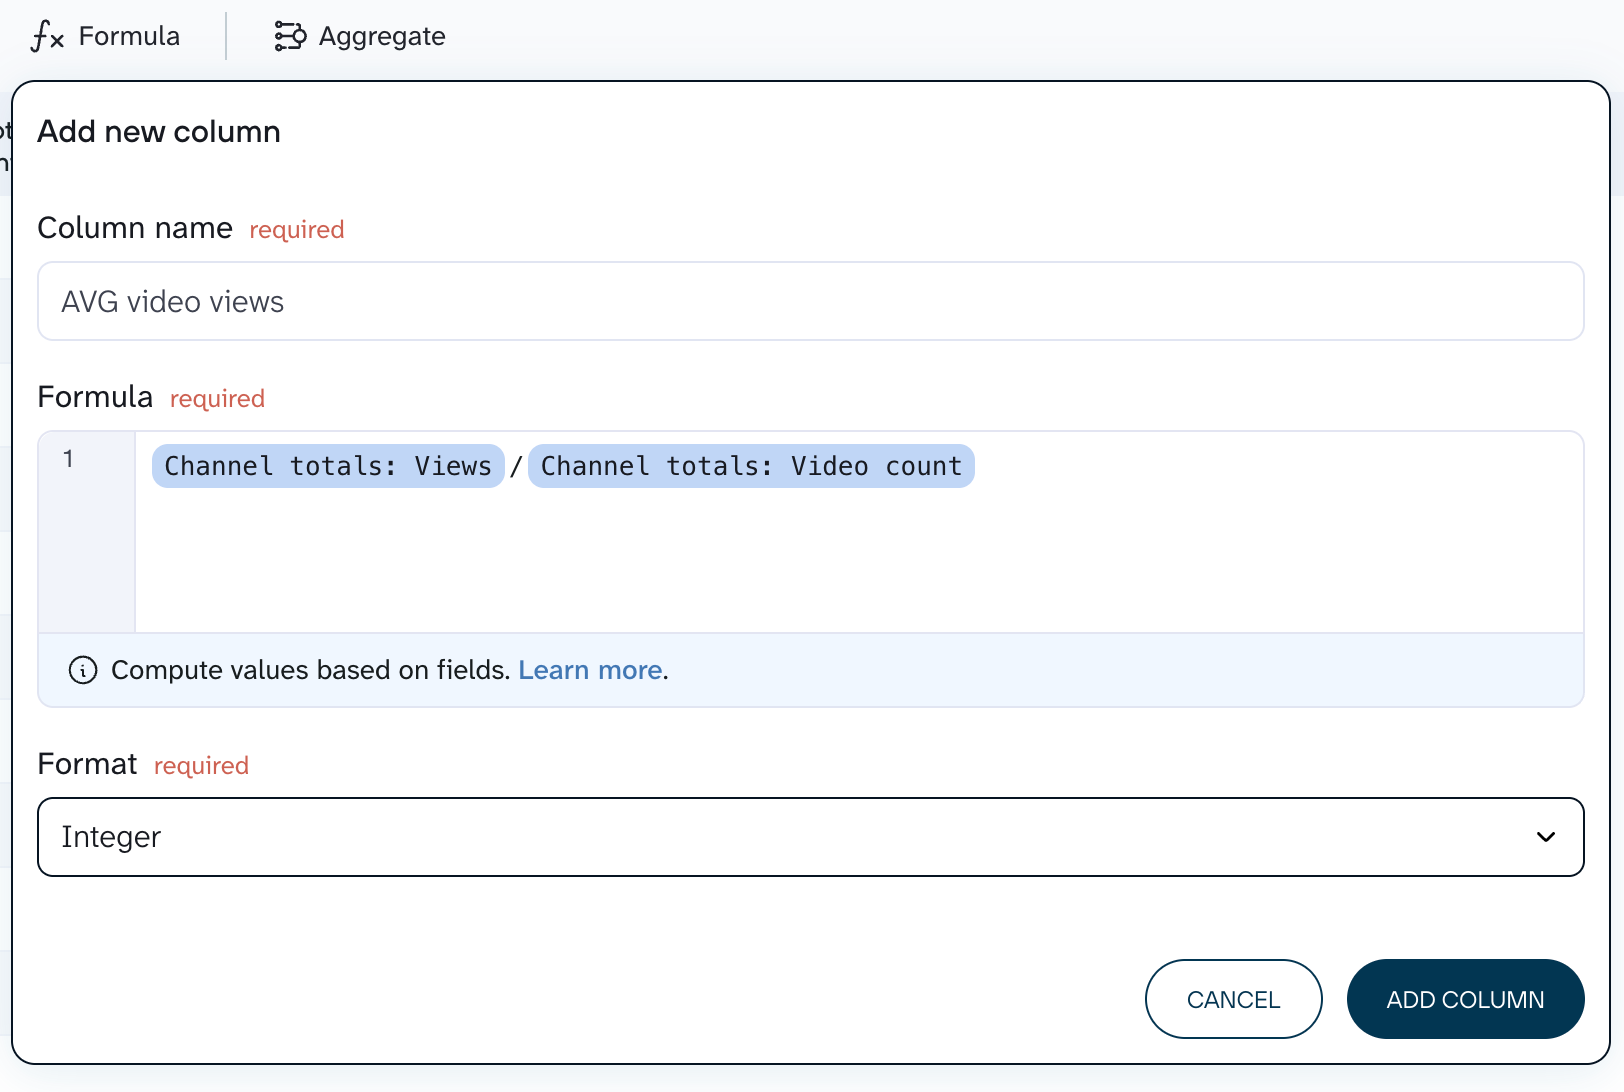This screenshot has width=1624, height=1092.
Task: Select the Channel totals: Video count token
Action: tap(751, 466)
